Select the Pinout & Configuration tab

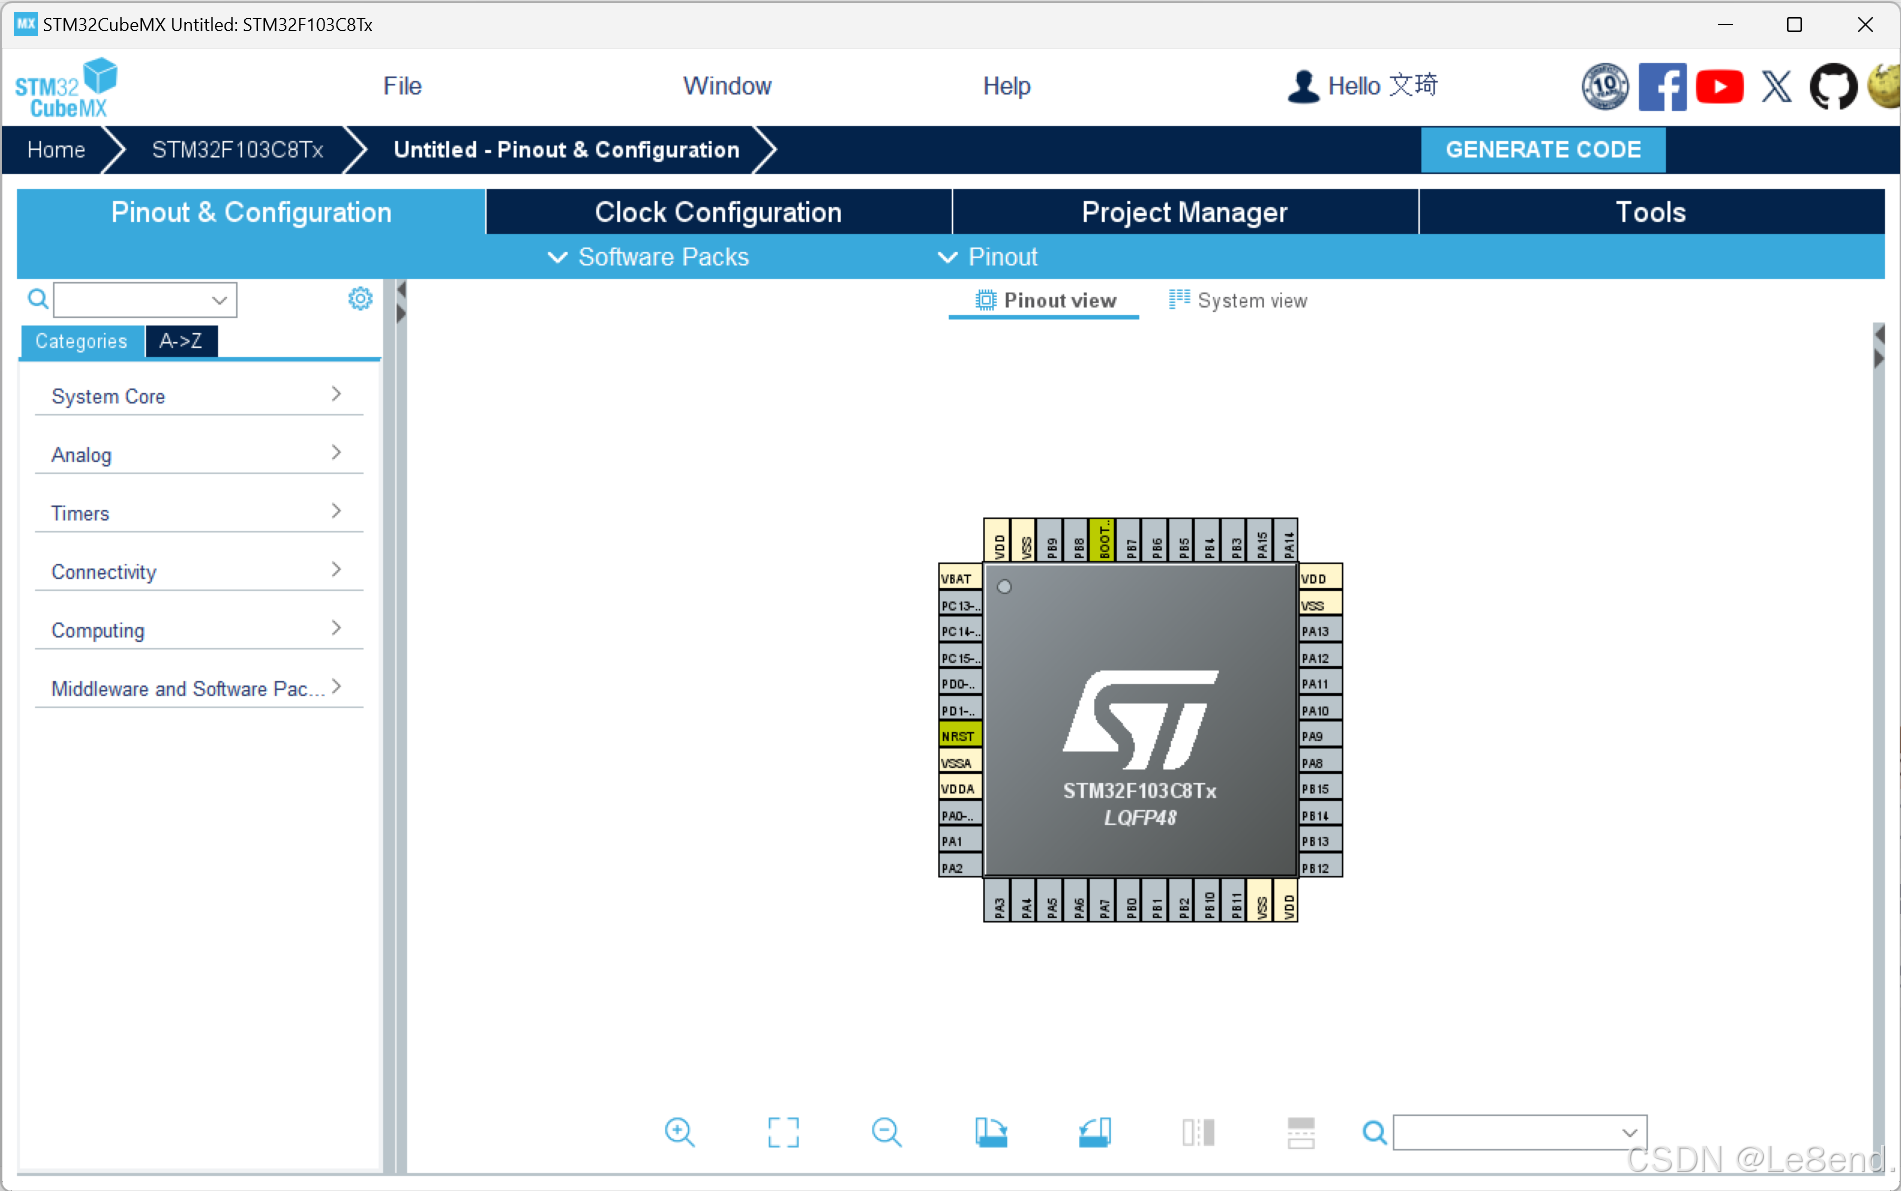(251, 212)
